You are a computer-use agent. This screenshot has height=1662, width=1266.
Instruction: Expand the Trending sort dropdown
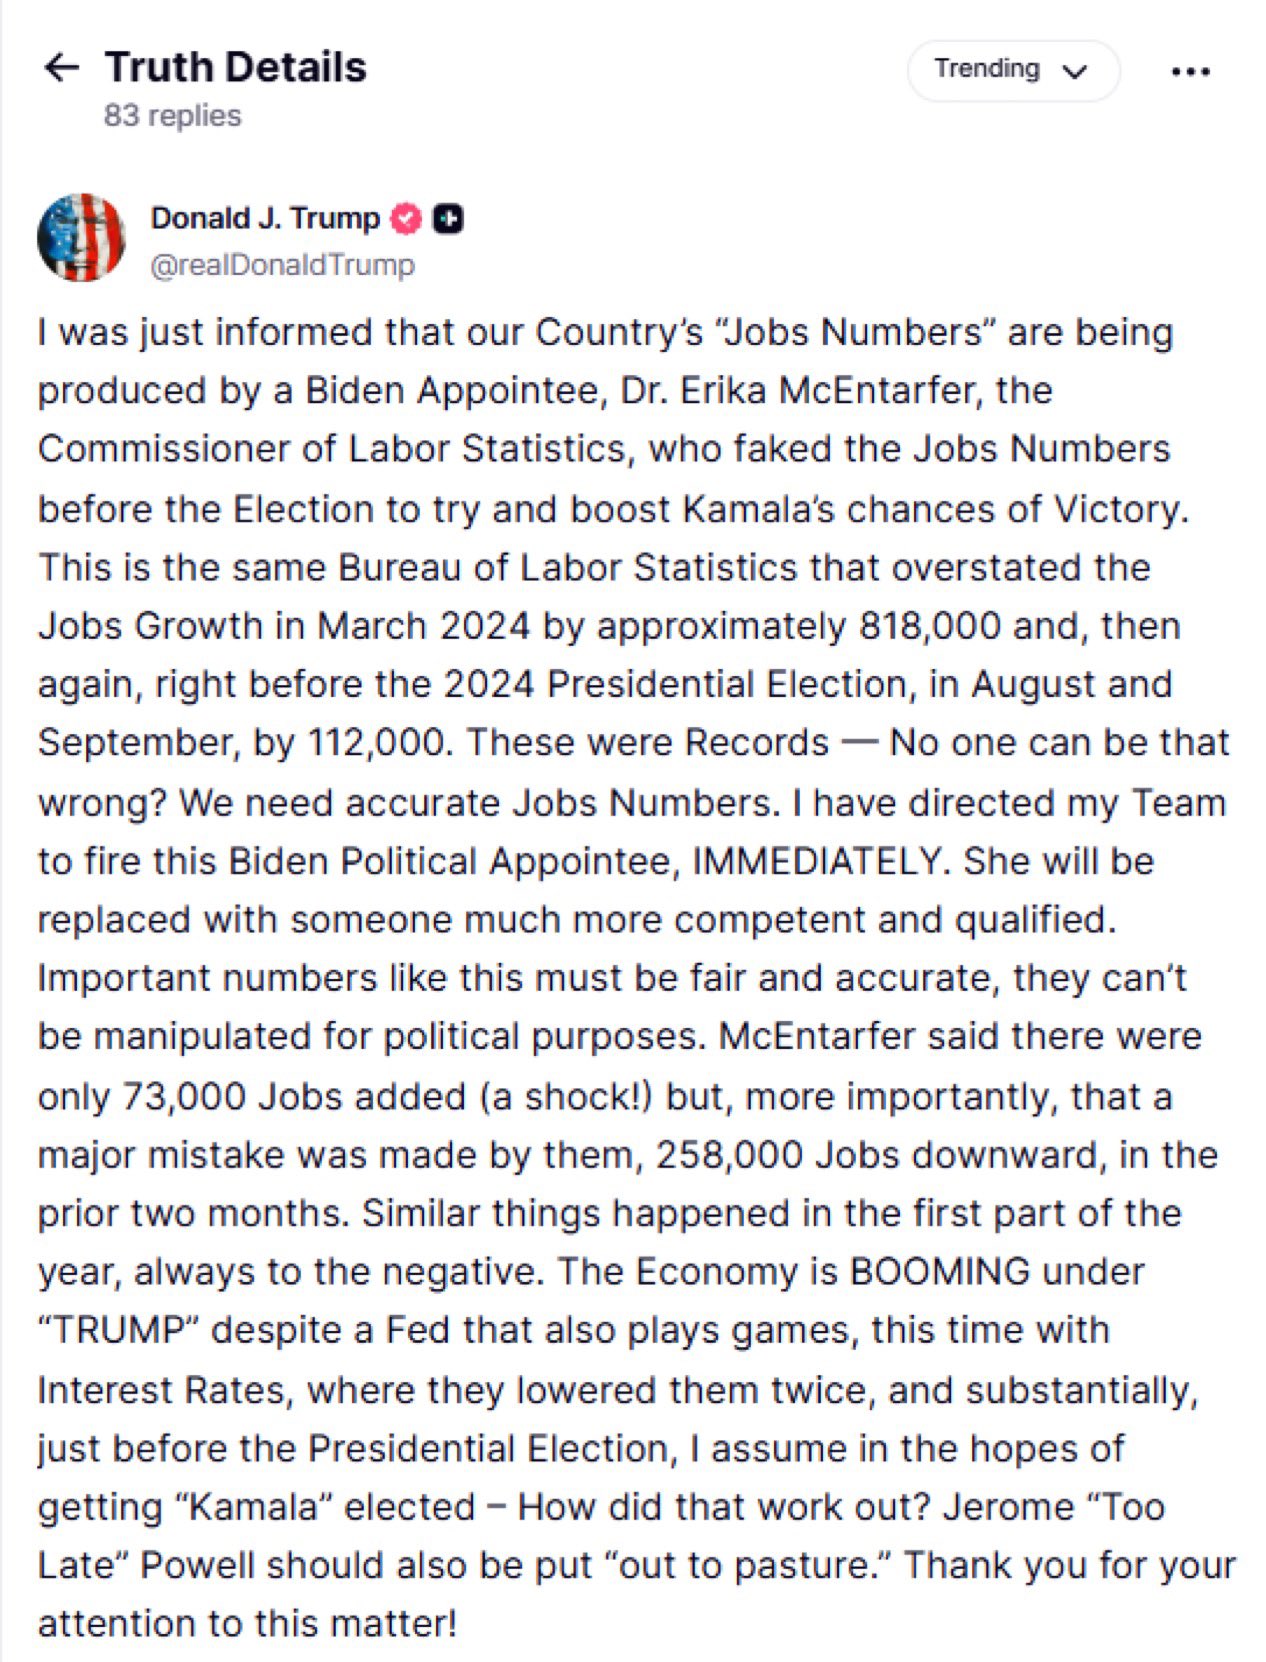tap(1011, 70)
